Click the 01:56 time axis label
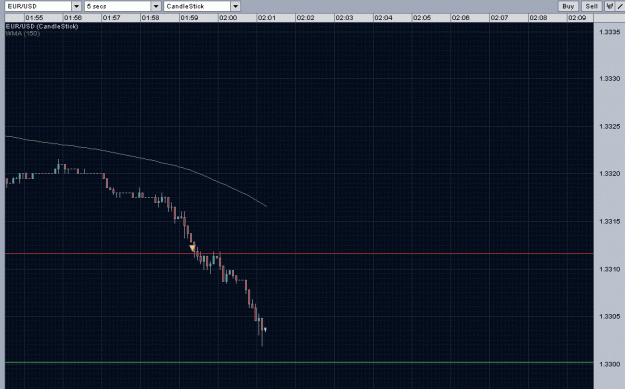Viewport: 625px width, 389px height. (73, 18)
